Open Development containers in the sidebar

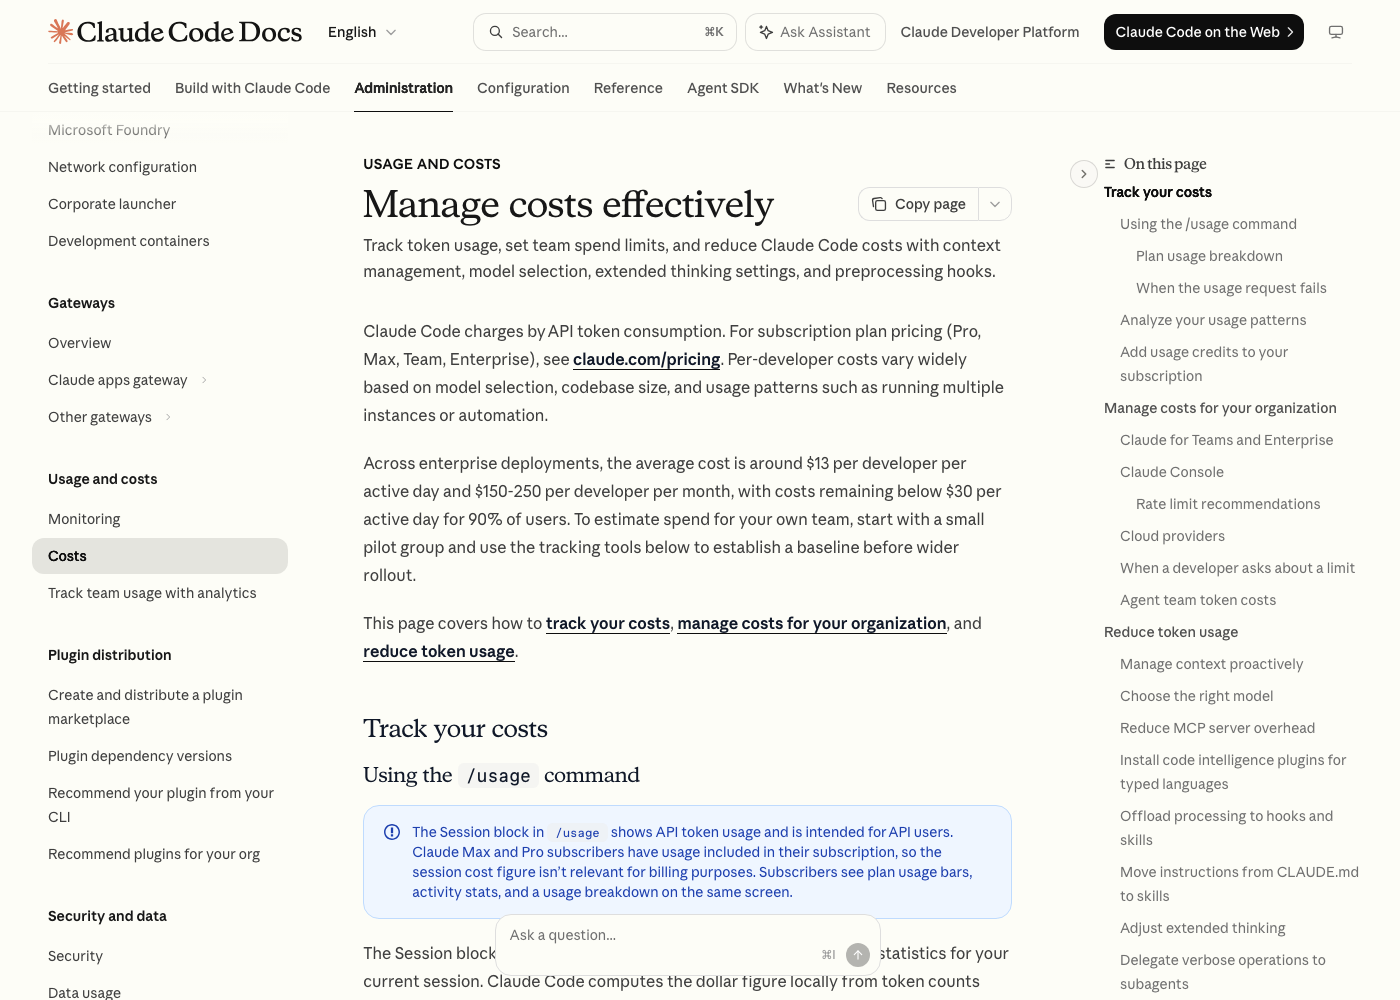[x=129, y=241]
